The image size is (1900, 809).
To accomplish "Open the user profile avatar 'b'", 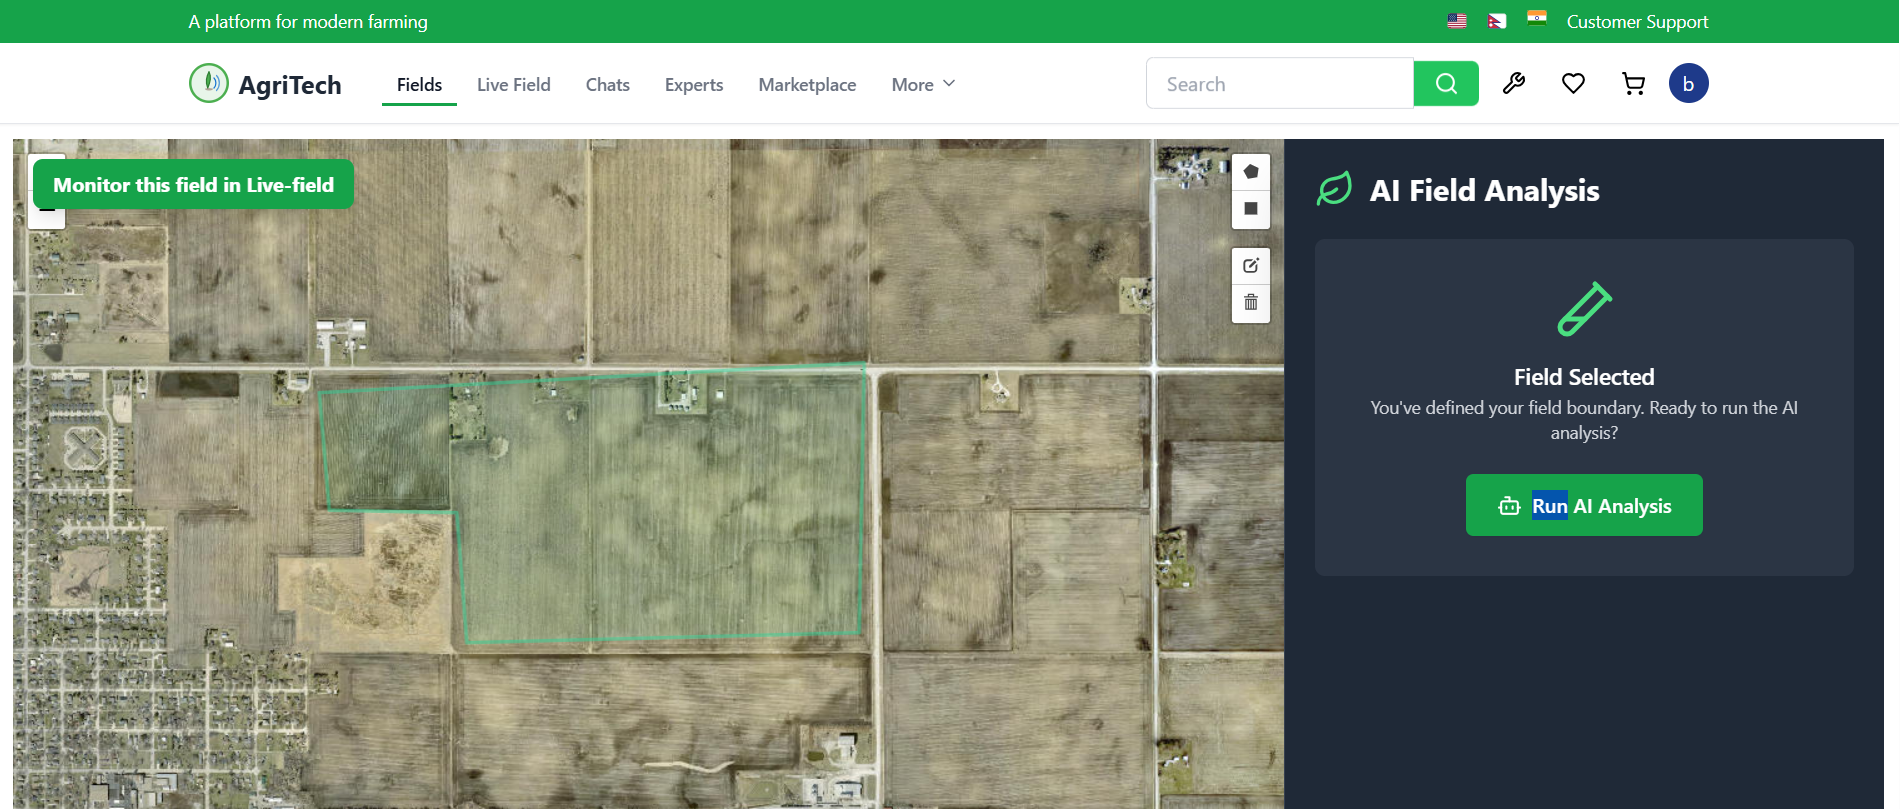I will pos(1688,84).
